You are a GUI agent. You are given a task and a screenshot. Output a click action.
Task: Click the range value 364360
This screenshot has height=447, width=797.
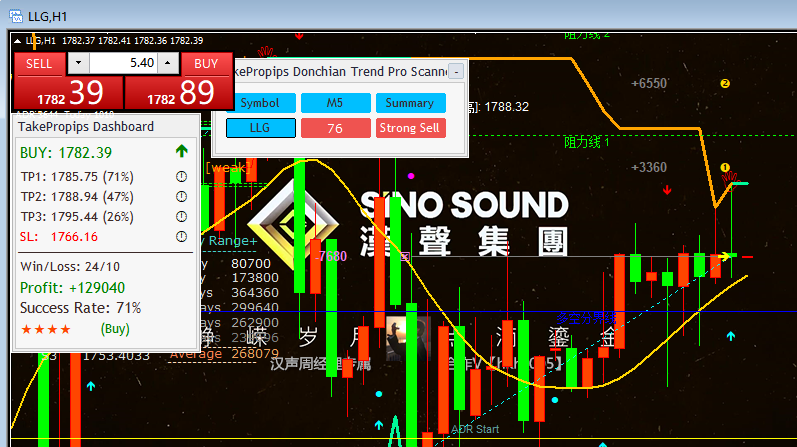[255, 293]
